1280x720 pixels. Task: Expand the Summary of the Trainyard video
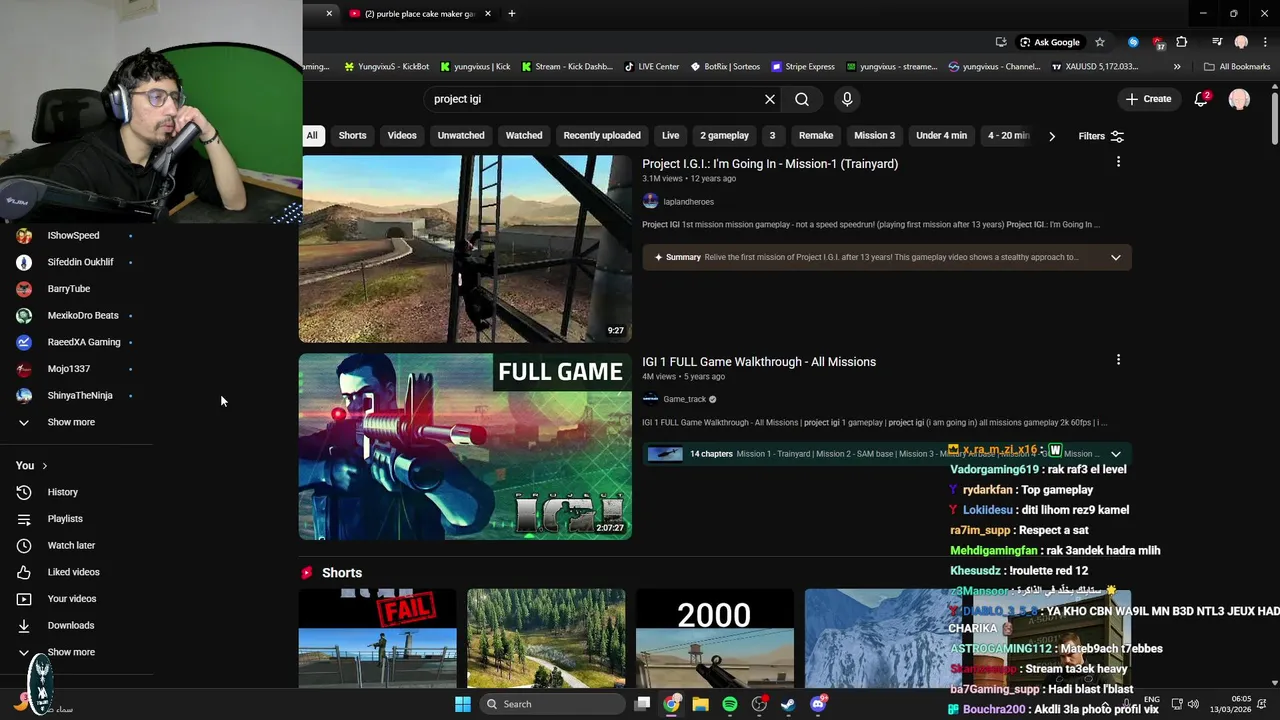[x=1115, y=257]
